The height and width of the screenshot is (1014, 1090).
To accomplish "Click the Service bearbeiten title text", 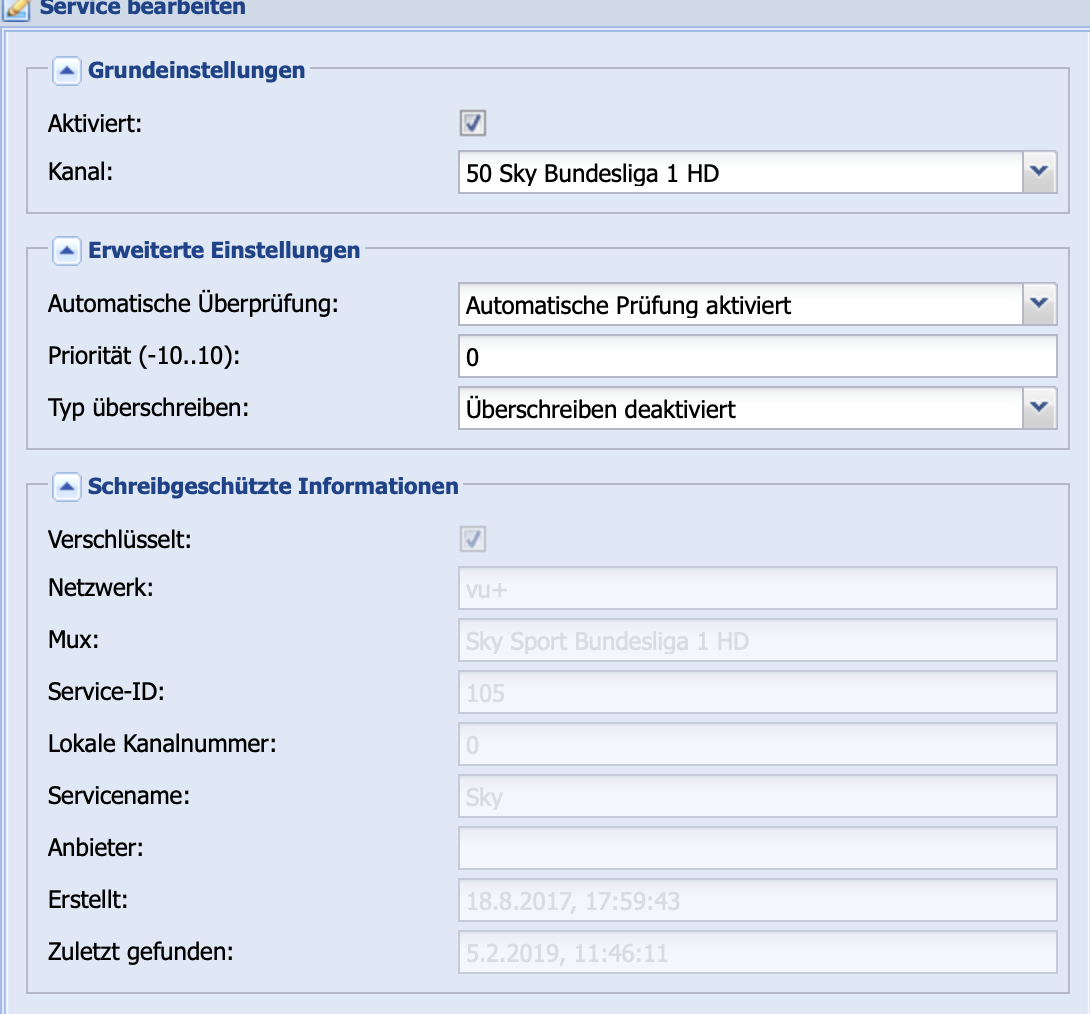I will 143,8.
